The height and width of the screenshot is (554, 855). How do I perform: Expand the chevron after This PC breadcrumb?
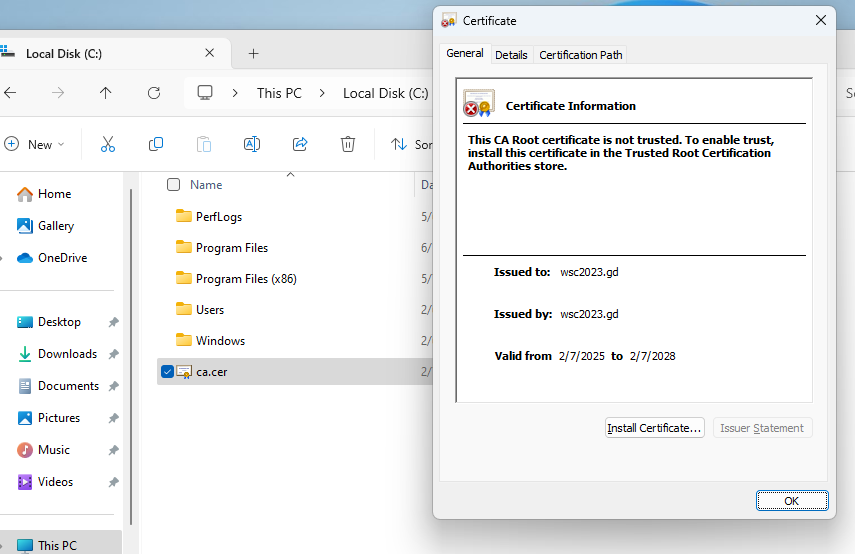point(322,93)
